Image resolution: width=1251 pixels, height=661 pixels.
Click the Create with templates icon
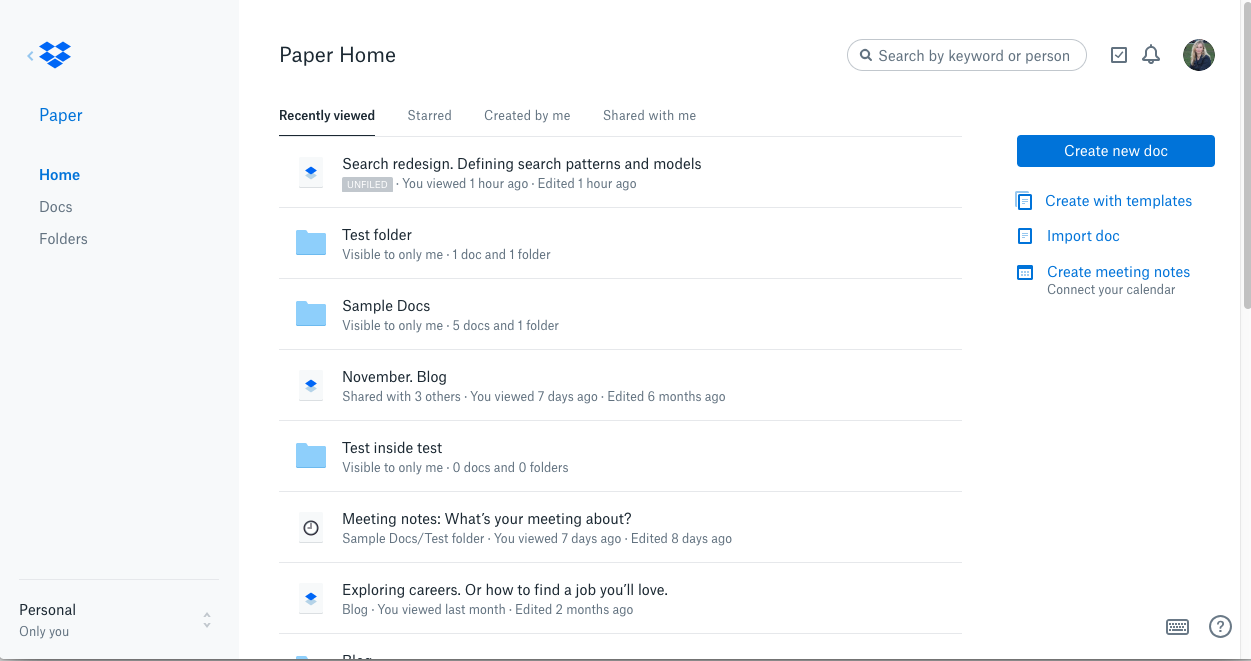coord(1024,201)
